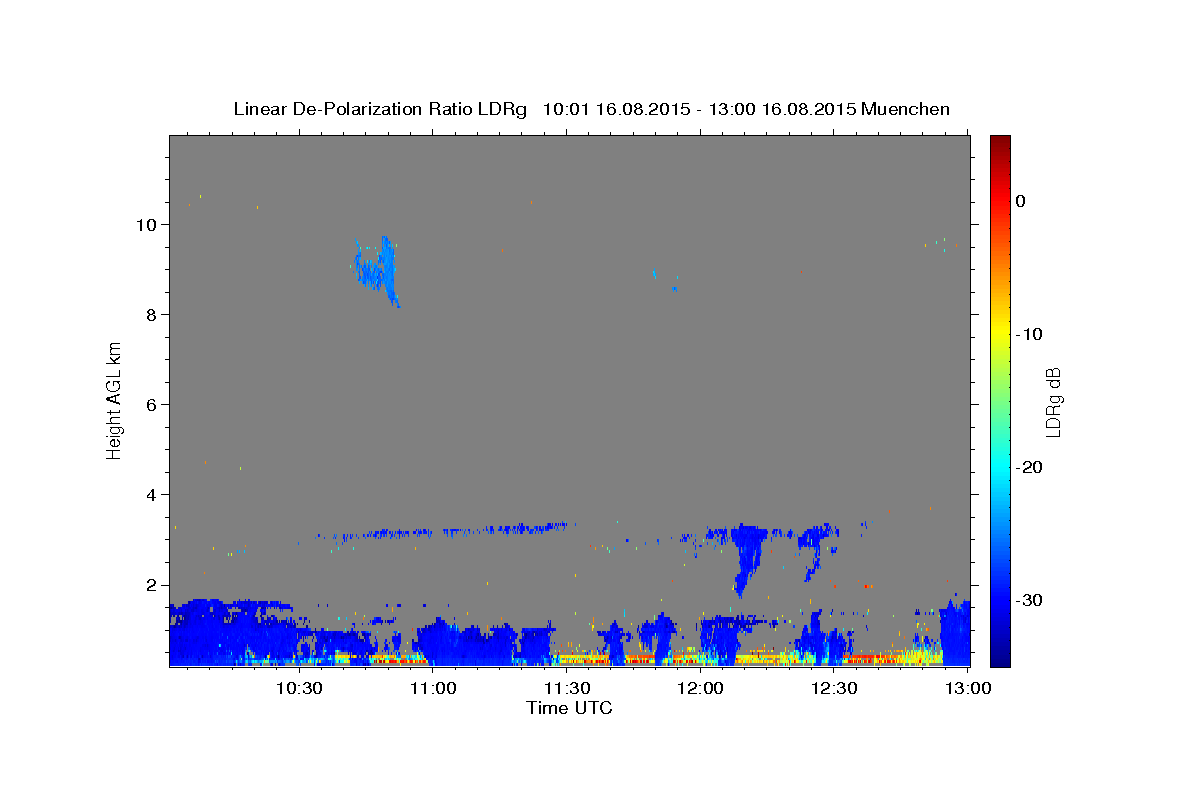This screenshot has width=1200, height=800.
Task: Click the 'LDRg dB' colorbar label
Action: (x=1053, y=402)
